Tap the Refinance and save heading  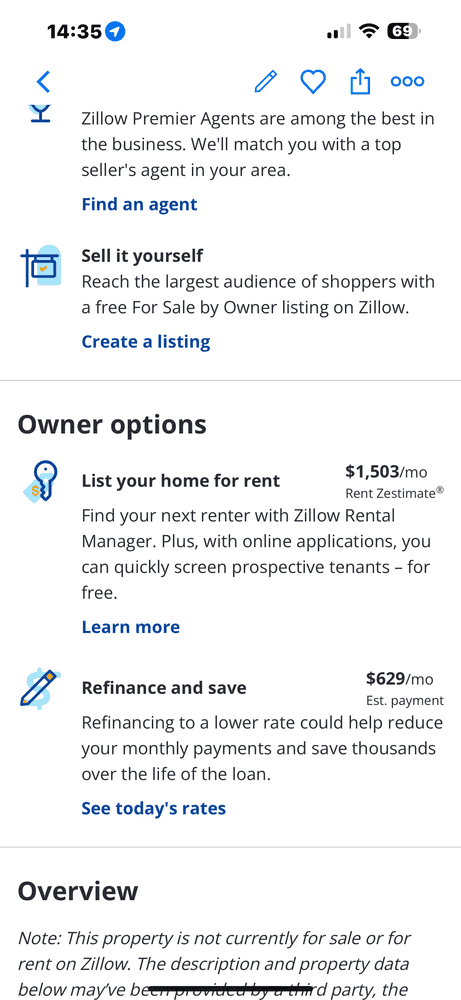[x=164, y=688]
